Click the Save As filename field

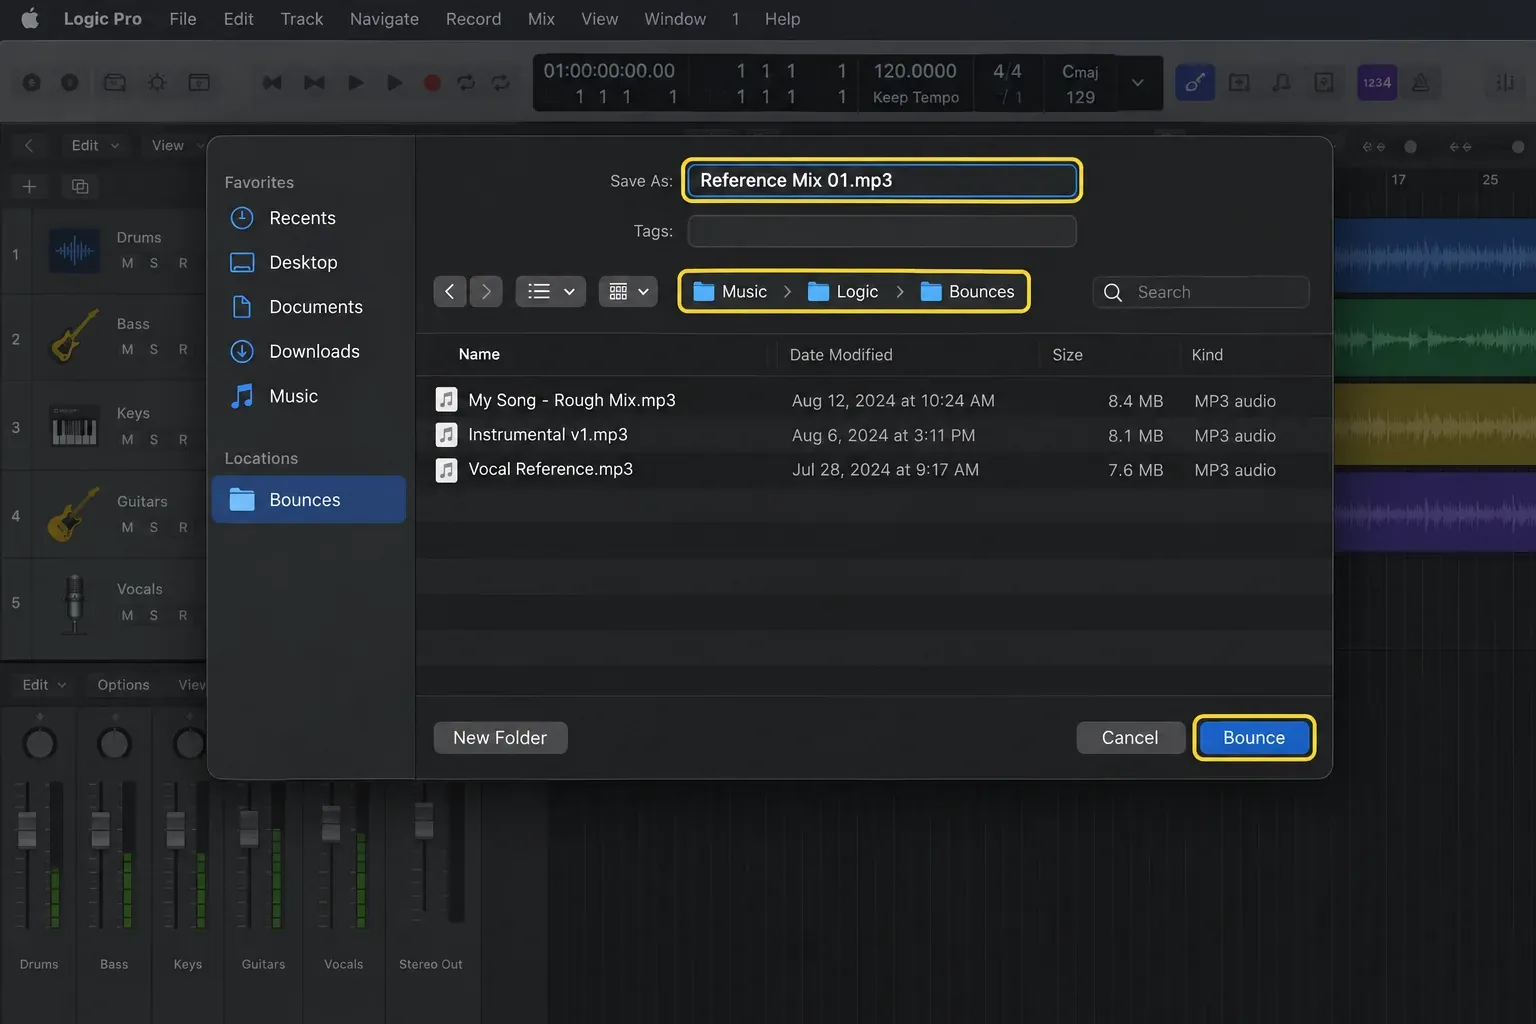[x=882, y=180]
